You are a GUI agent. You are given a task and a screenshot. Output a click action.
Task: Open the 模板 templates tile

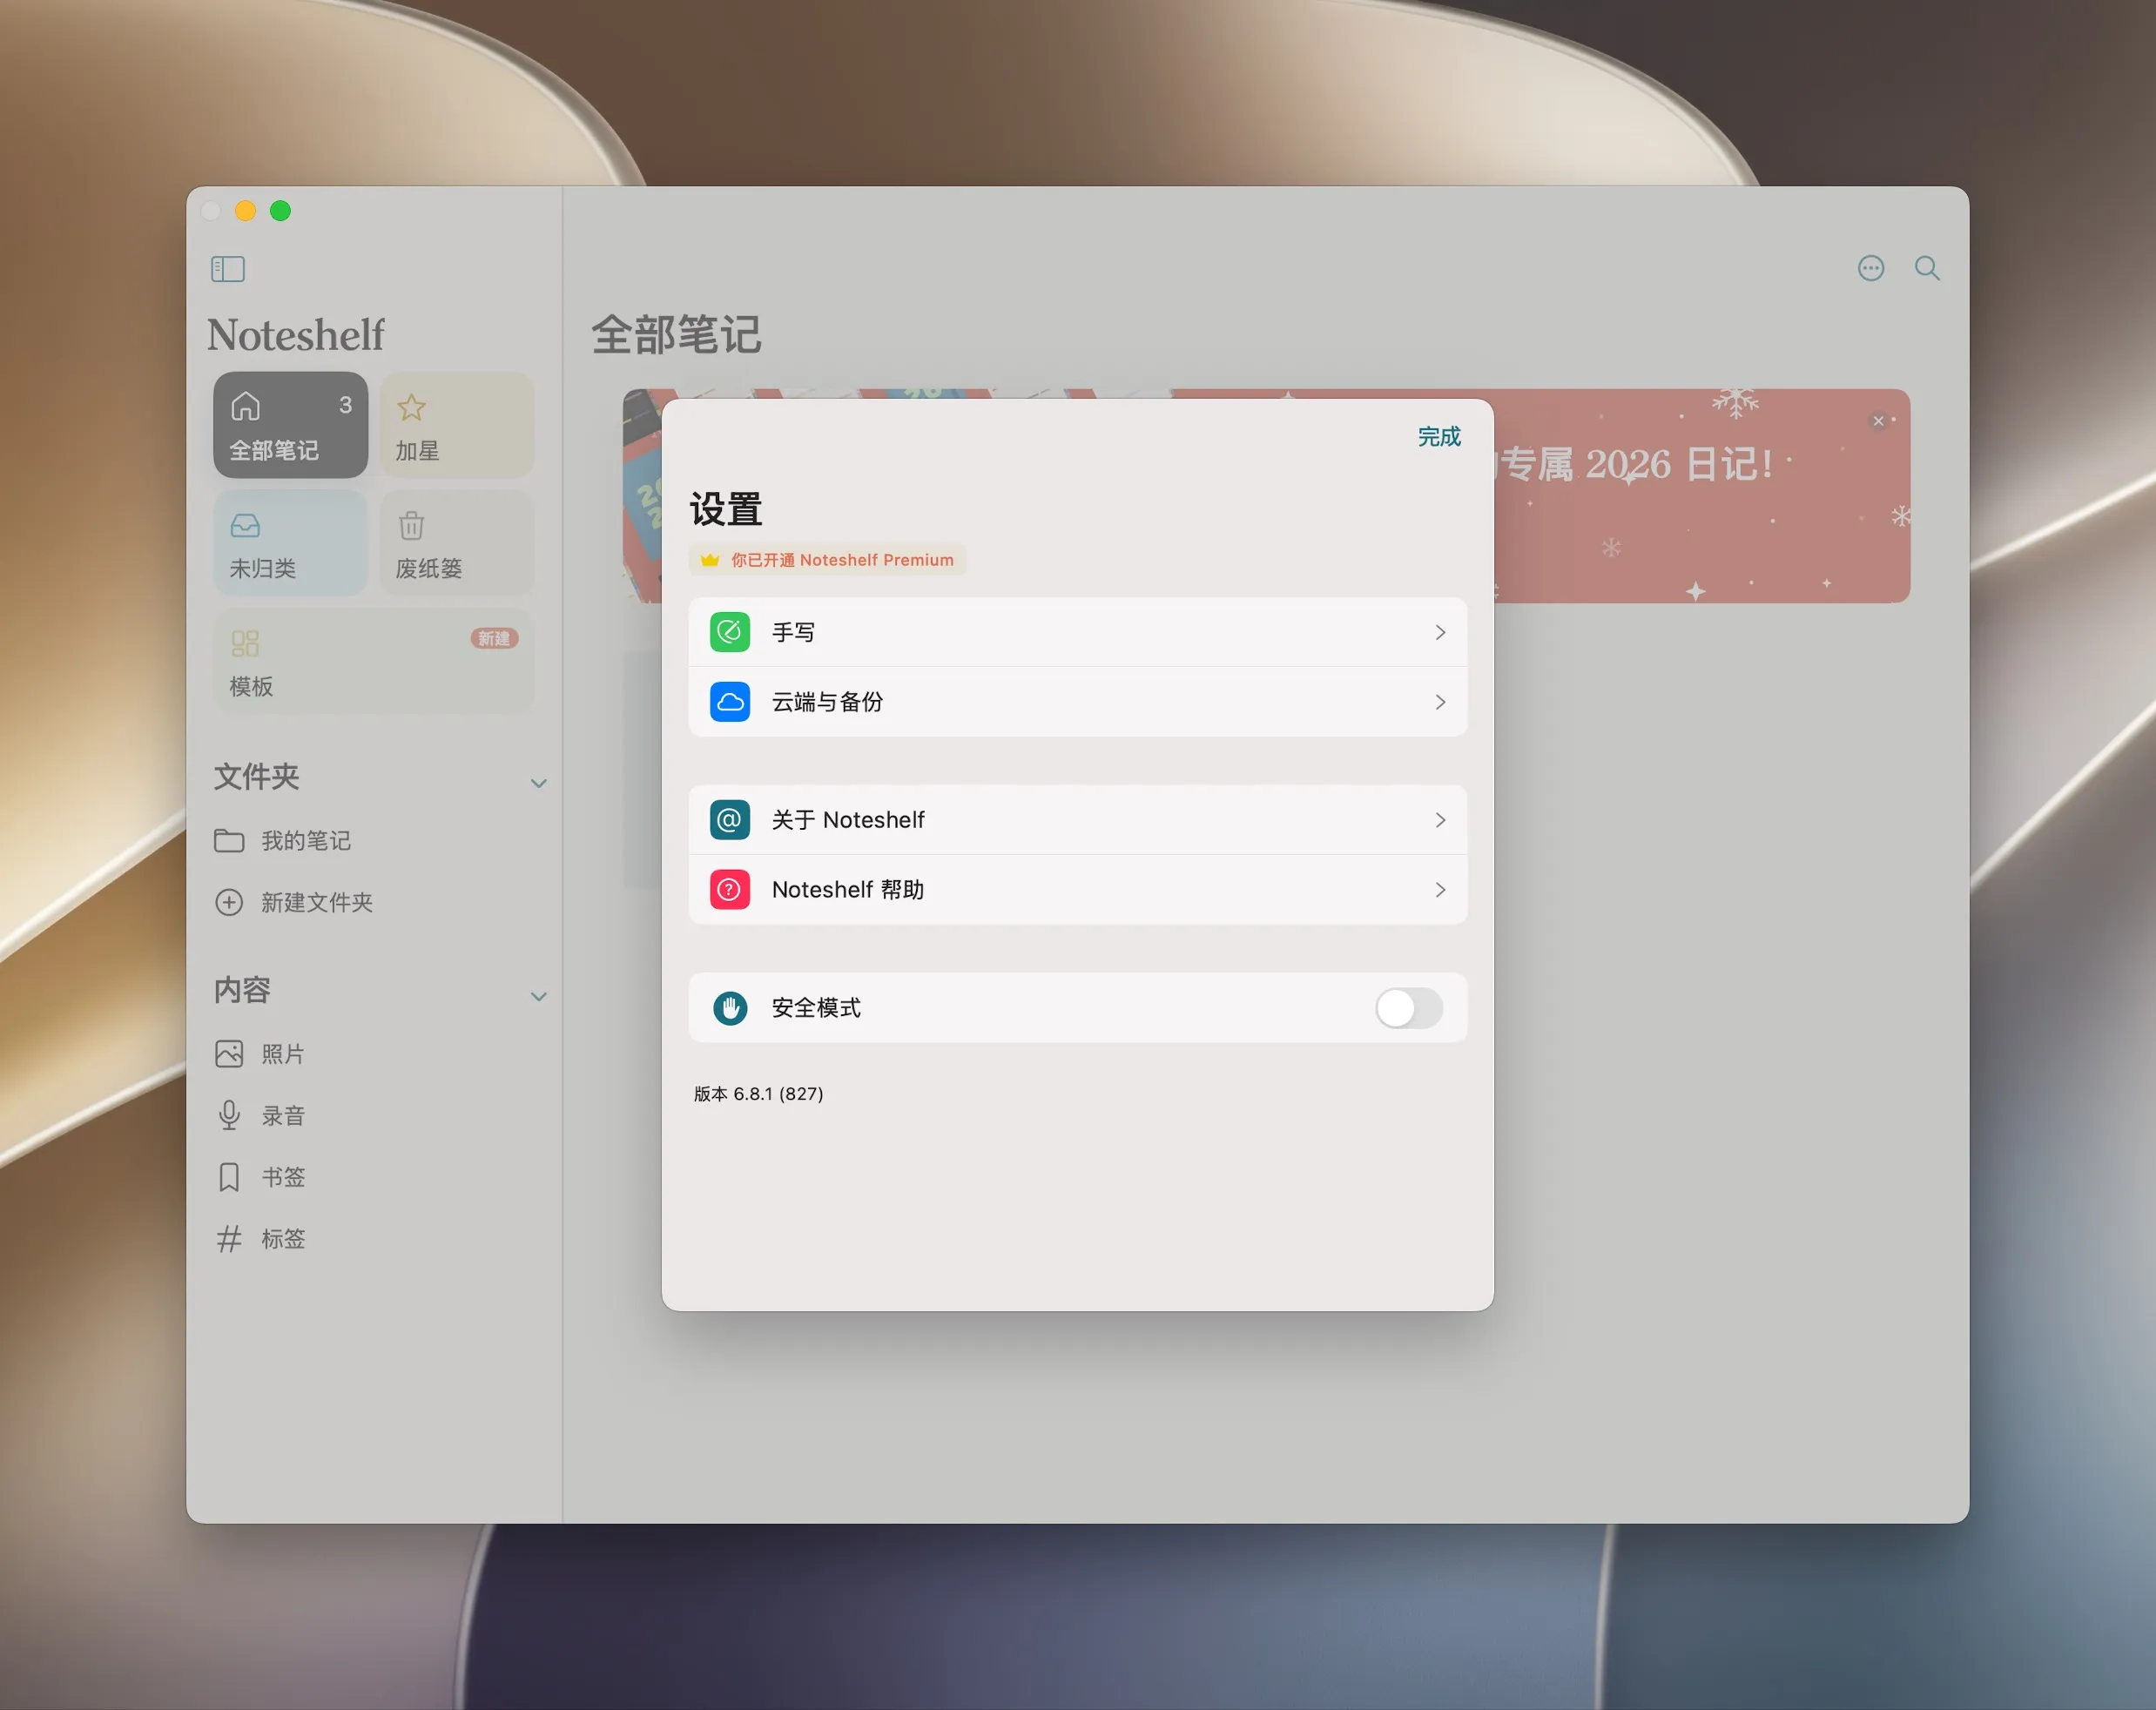coord(373,661)
